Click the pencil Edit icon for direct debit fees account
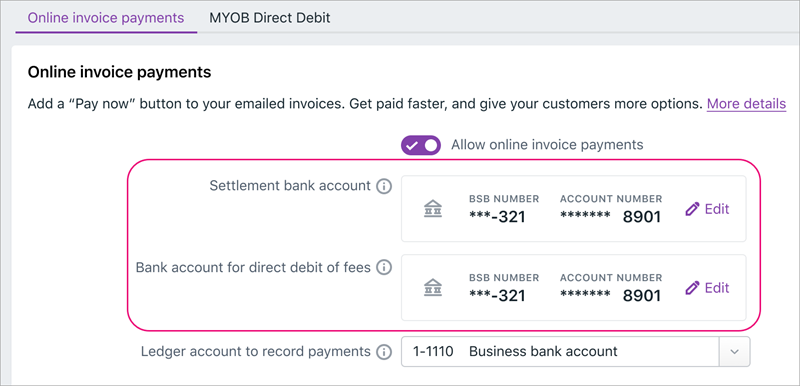Screen dimensions: 800x386 [x=692, y=288]
